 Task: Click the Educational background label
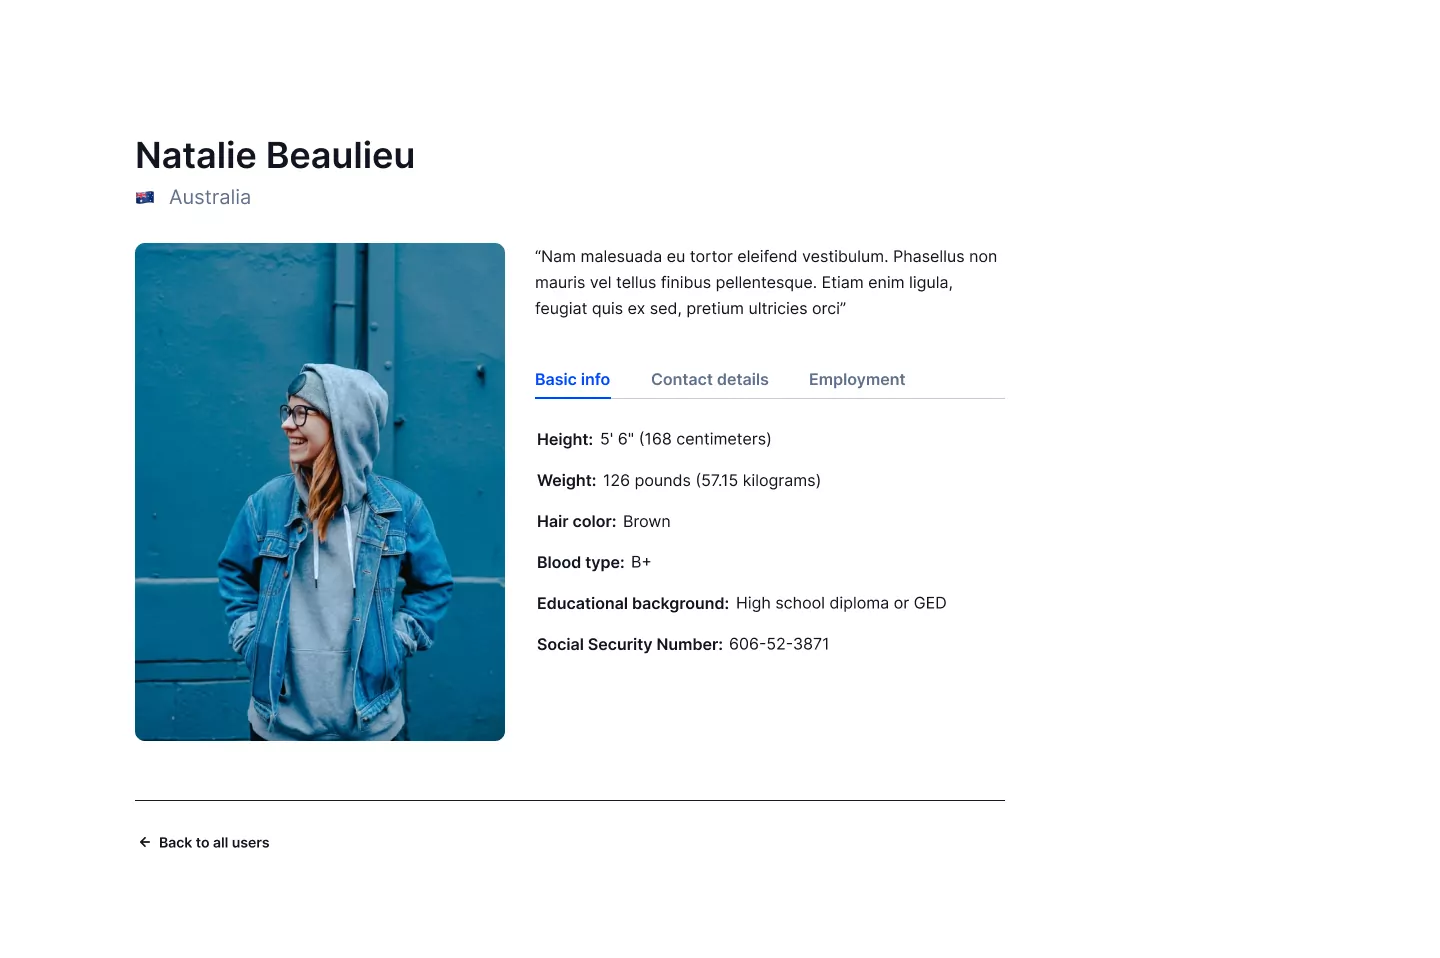point(633,603)
